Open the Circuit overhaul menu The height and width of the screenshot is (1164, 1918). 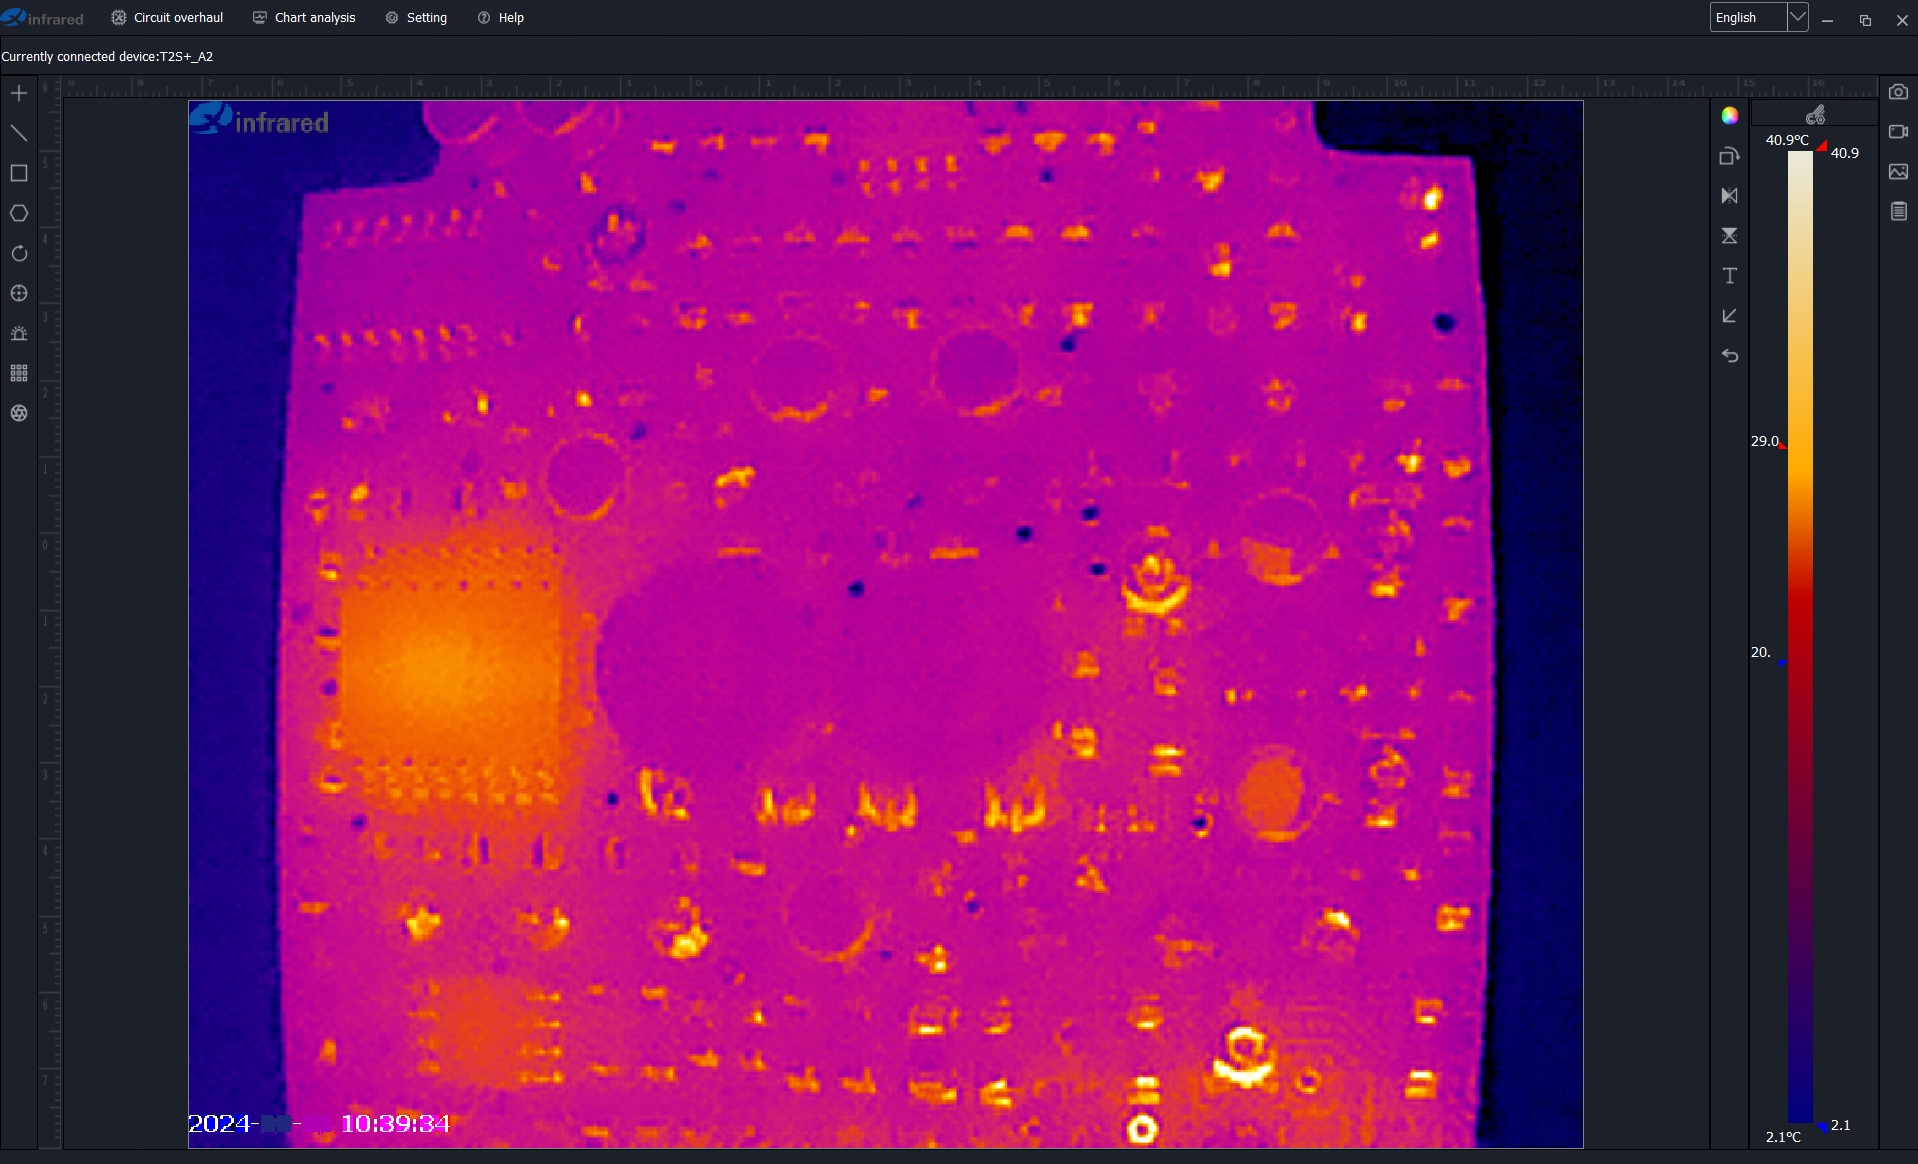(x=167, y=18)
